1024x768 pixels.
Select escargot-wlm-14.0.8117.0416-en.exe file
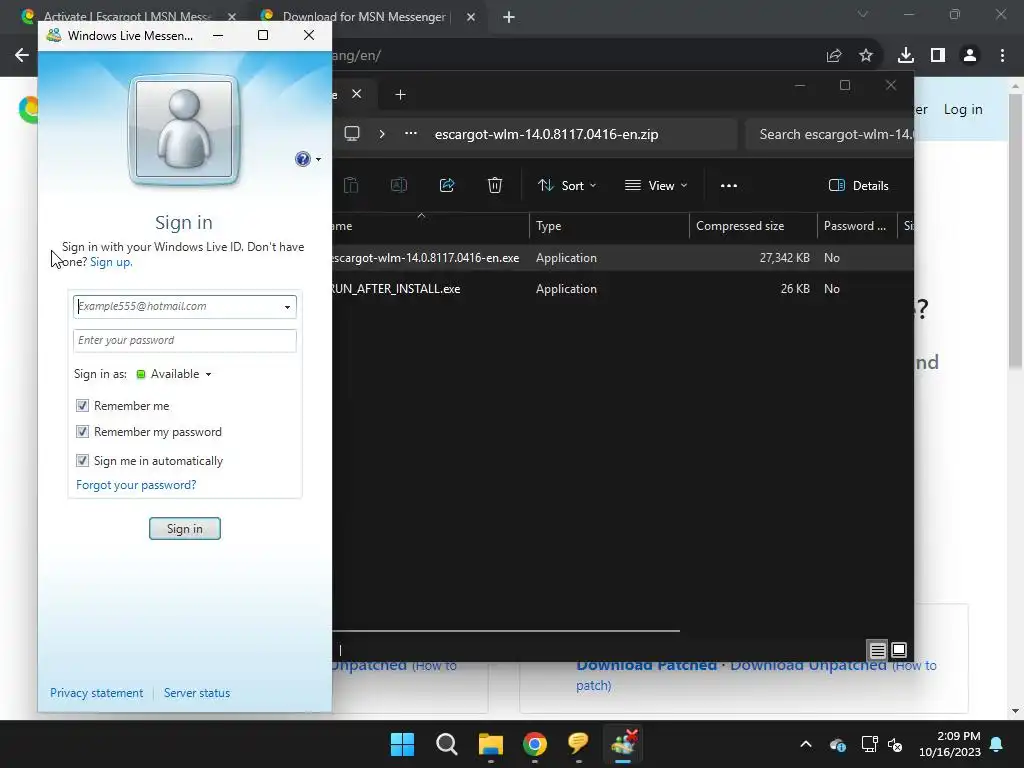[426, 258]
